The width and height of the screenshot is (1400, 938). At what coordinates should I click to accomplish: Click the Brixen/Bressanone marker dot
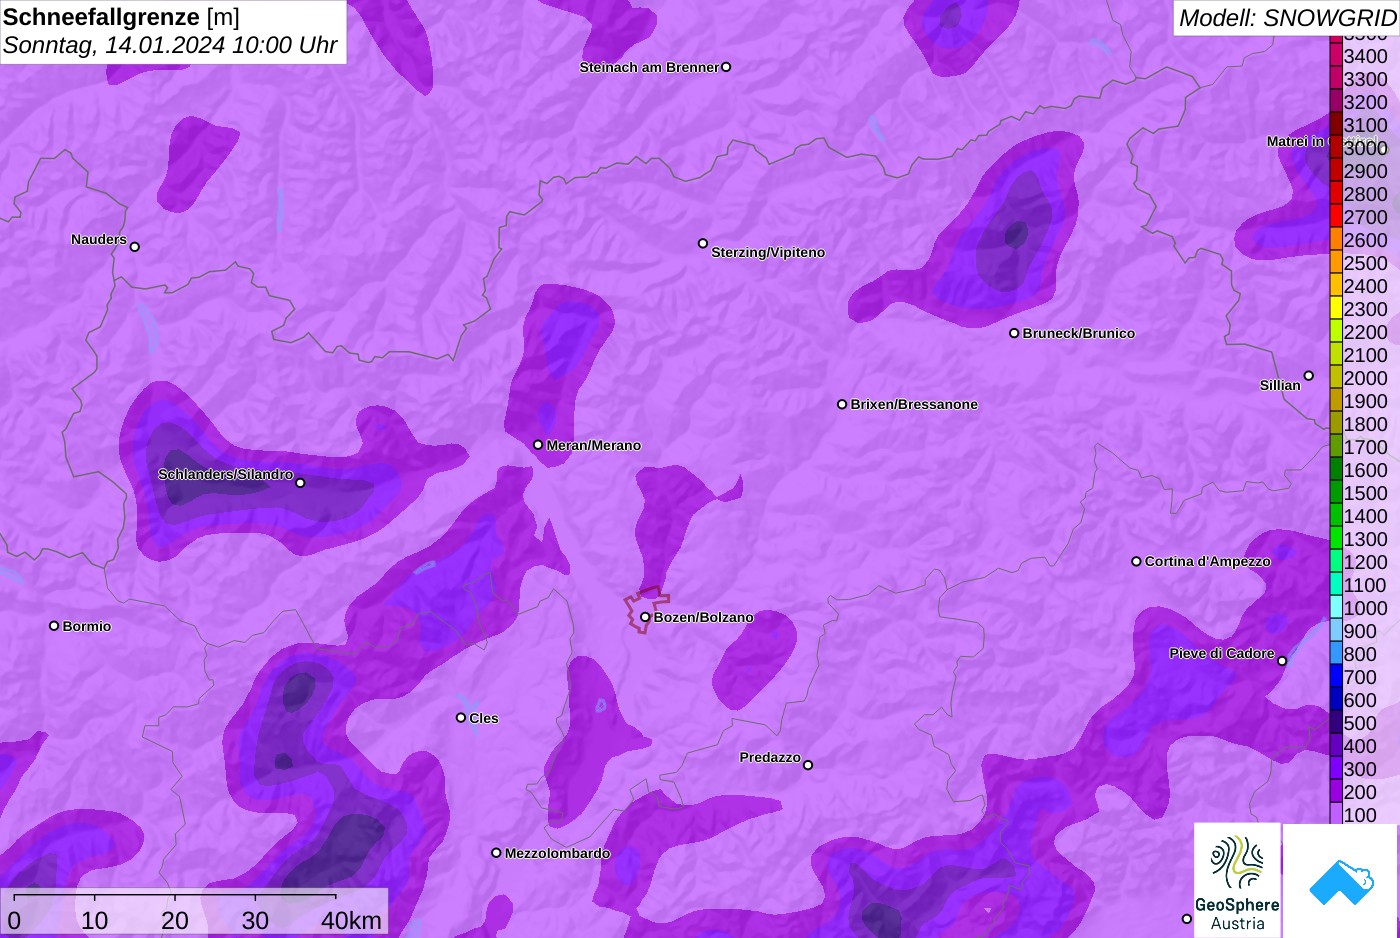point(842,404)
